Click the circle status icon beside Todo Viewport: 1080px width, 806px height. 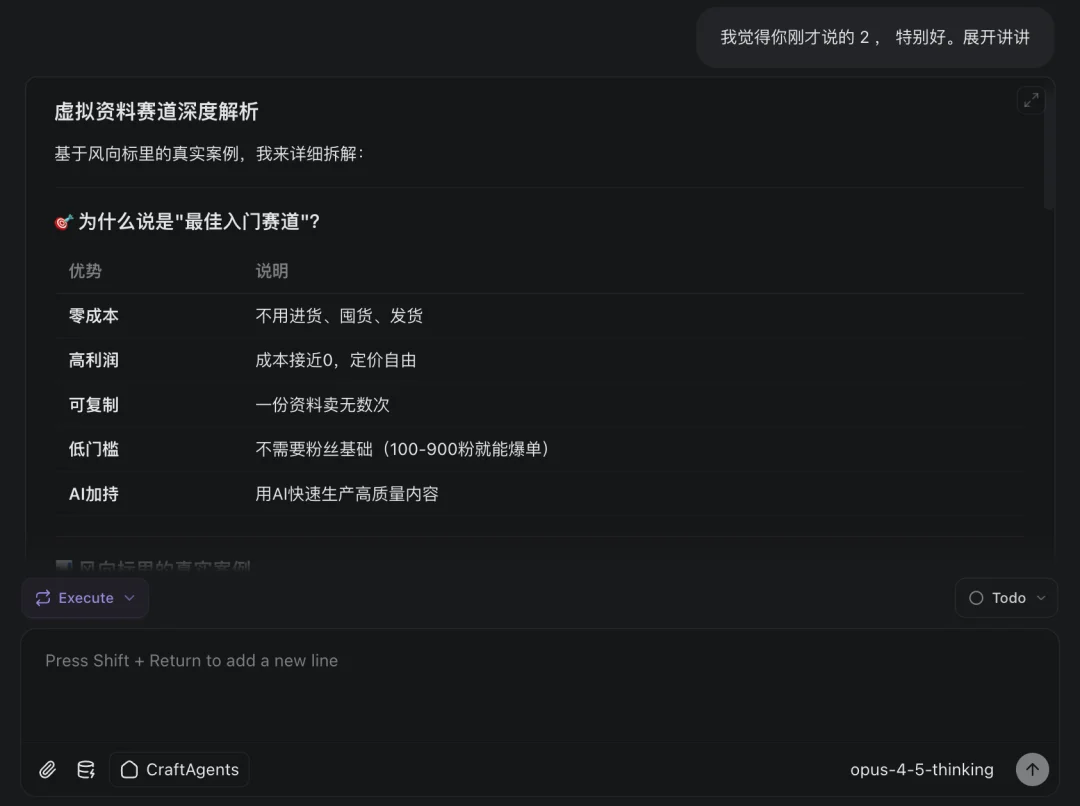pyautogui.click(x=975, y=597)
